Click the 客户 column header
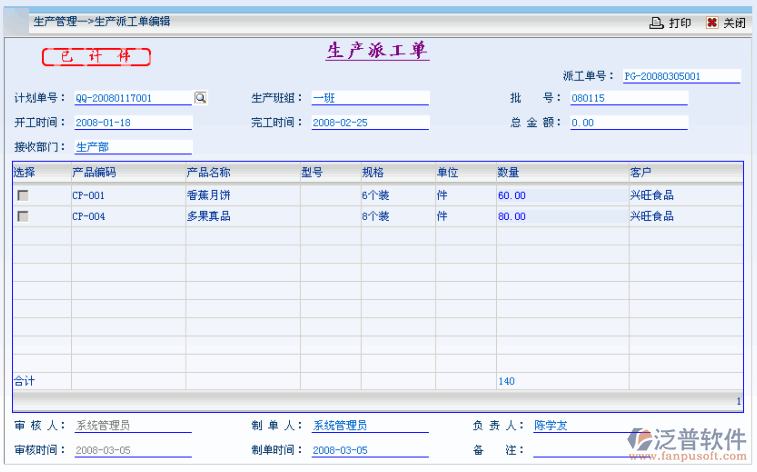Screen dimensions: 757x472 (x=641, y=172)
